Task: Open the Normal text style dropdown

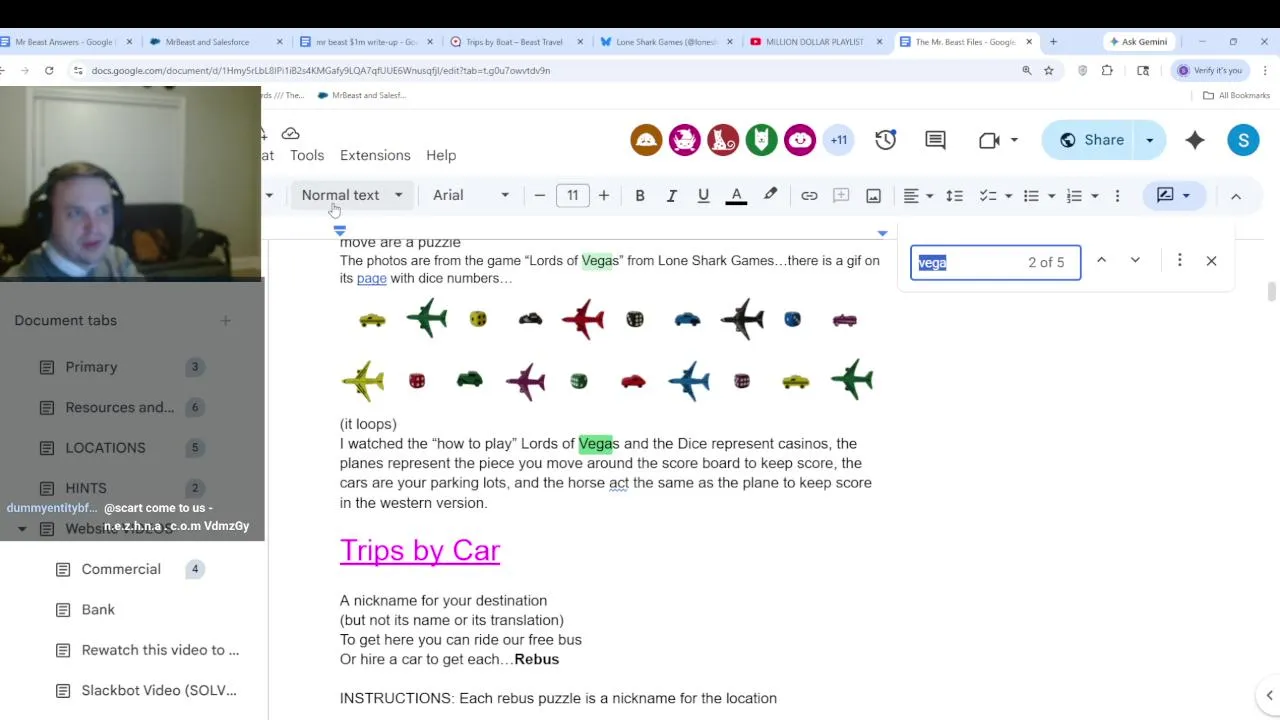Action: (x=352, y=196)
